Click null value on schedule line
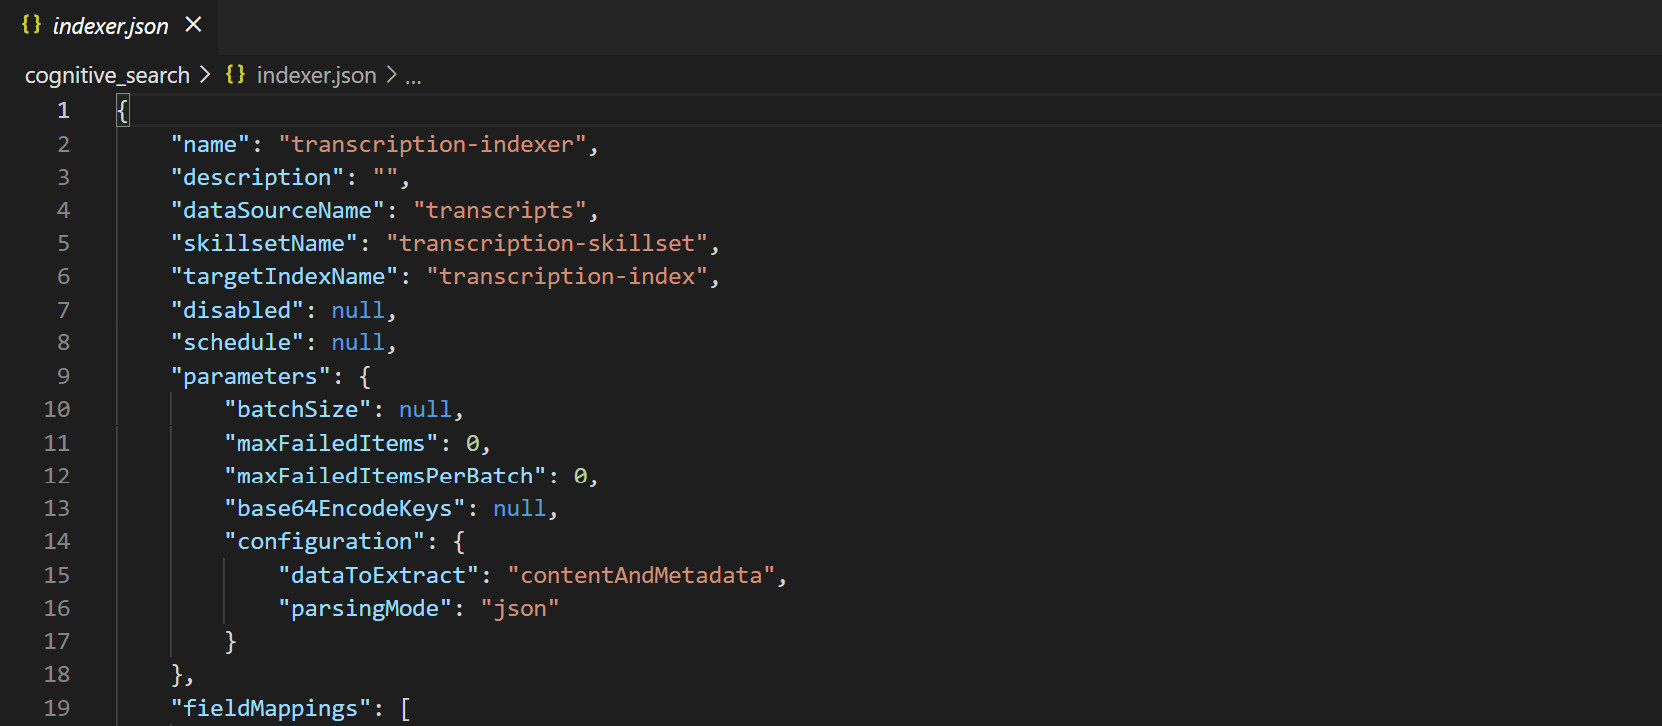This screenshot has height=726, width=1662. tap(358, 342)
